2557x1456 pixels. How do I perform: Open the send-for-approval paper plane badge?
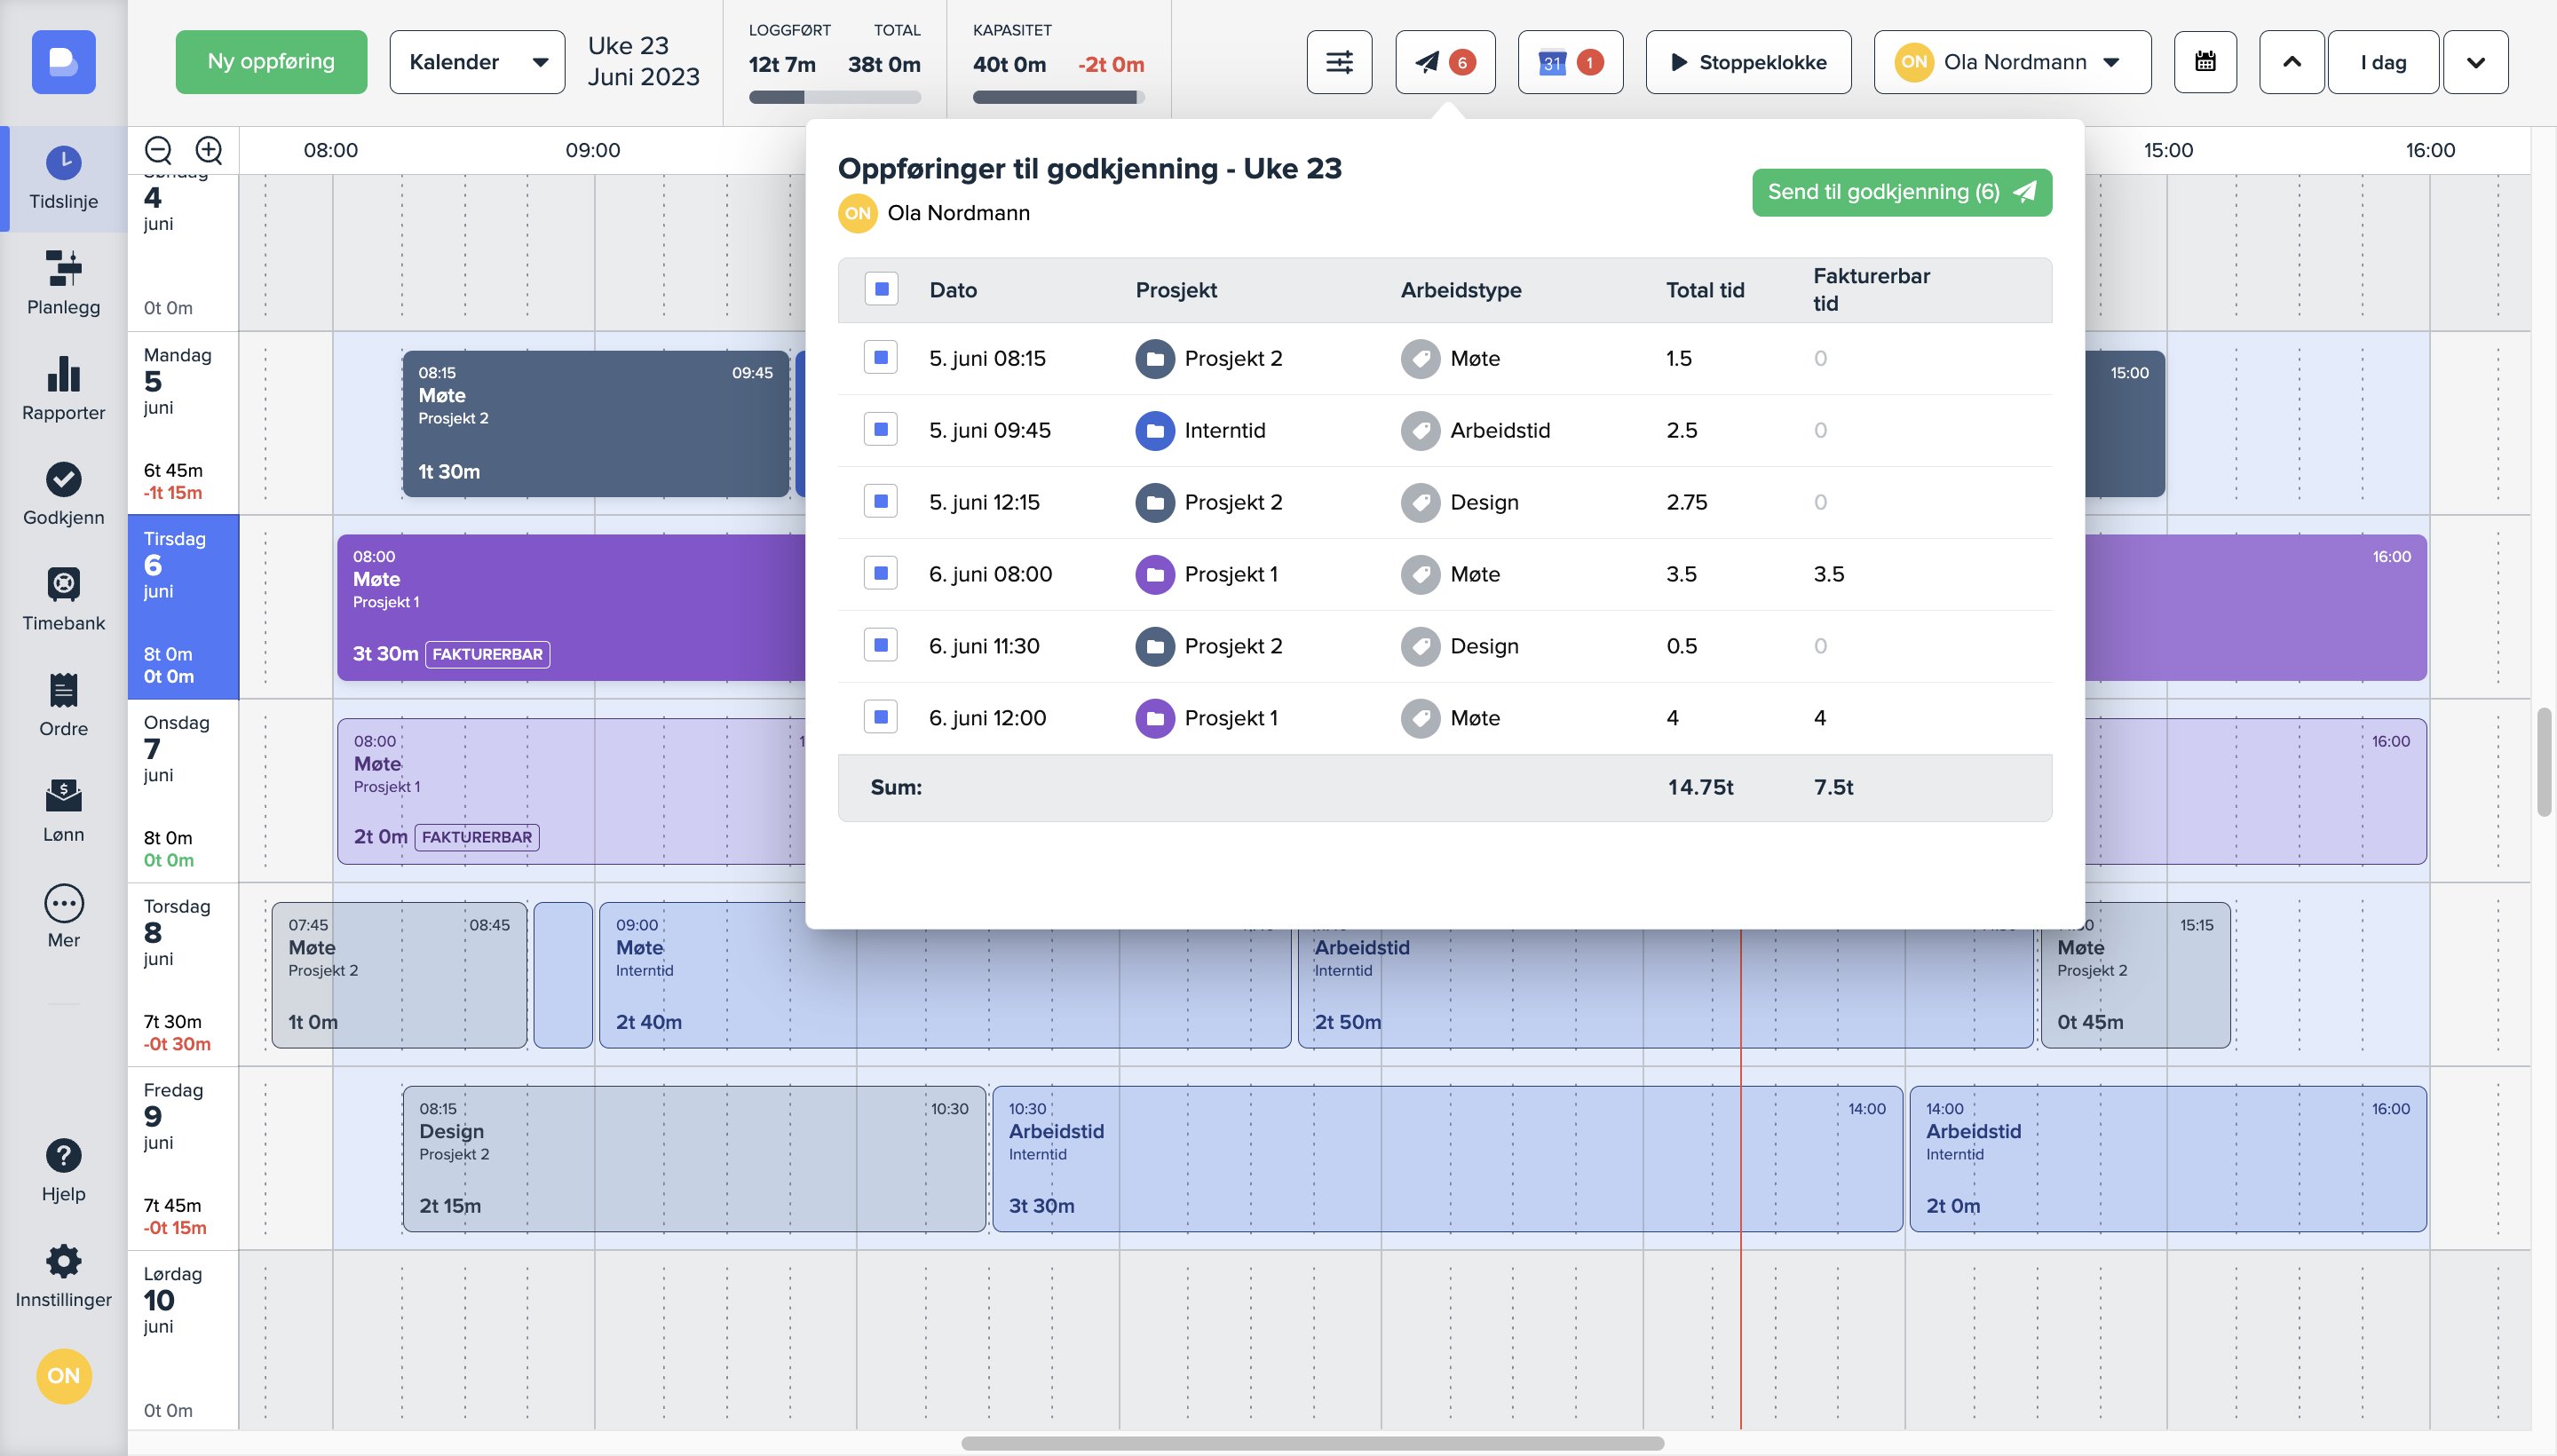[1445, 62]
